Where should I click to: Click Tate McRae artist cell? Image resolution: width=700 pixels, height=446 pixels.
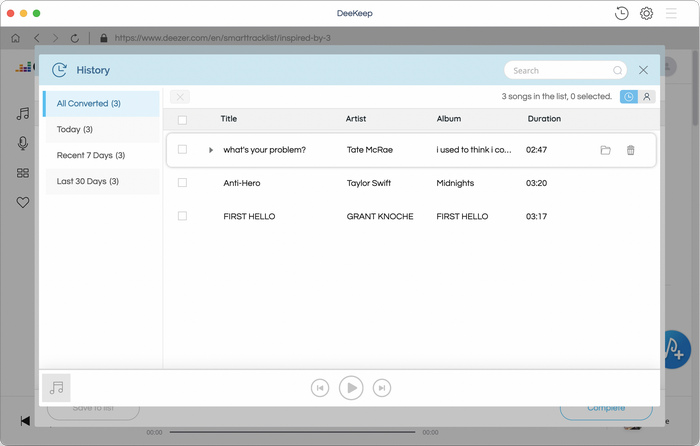click(370, 150)
